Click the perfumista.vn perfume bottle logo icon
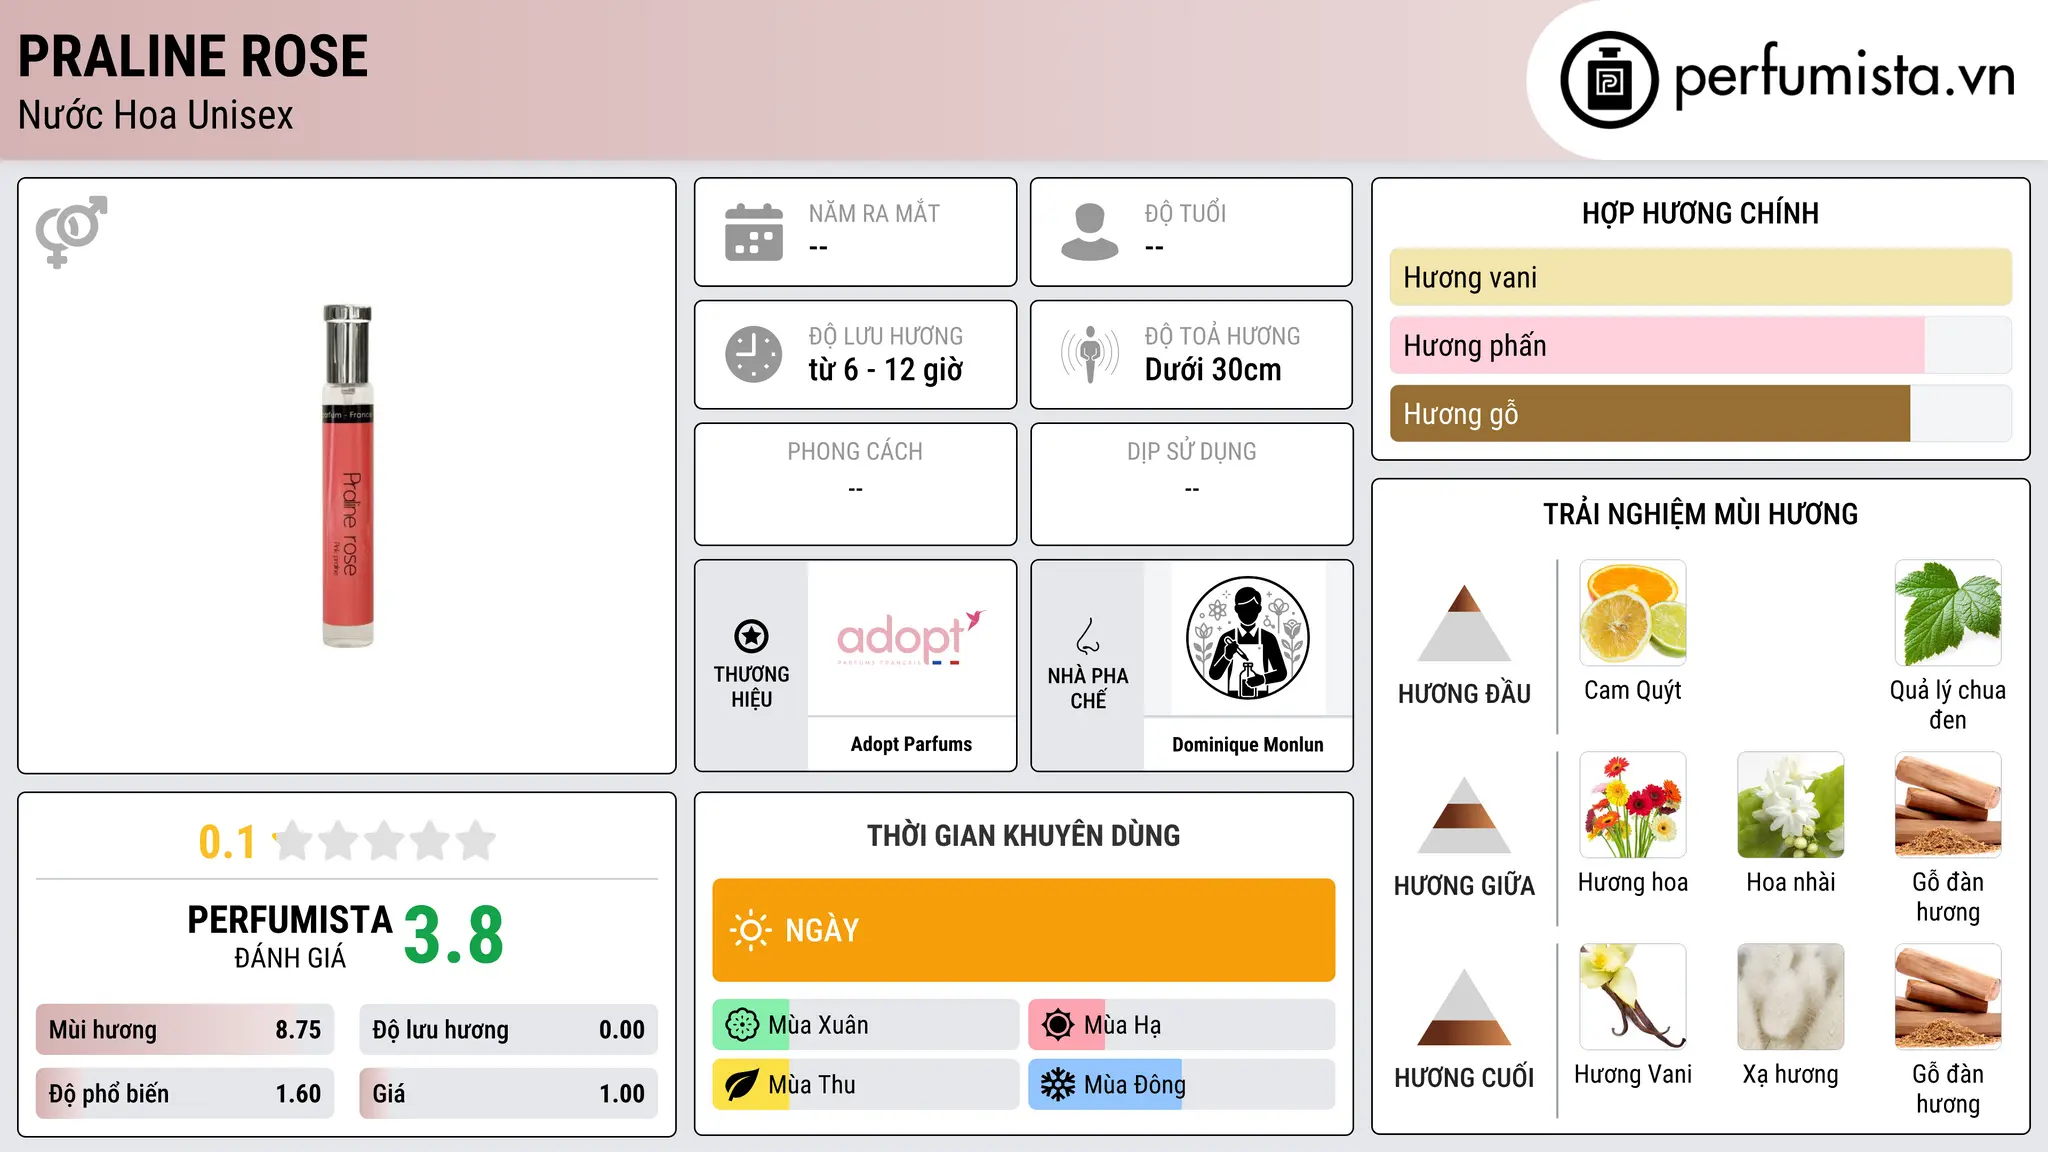 click(1609, 80)
